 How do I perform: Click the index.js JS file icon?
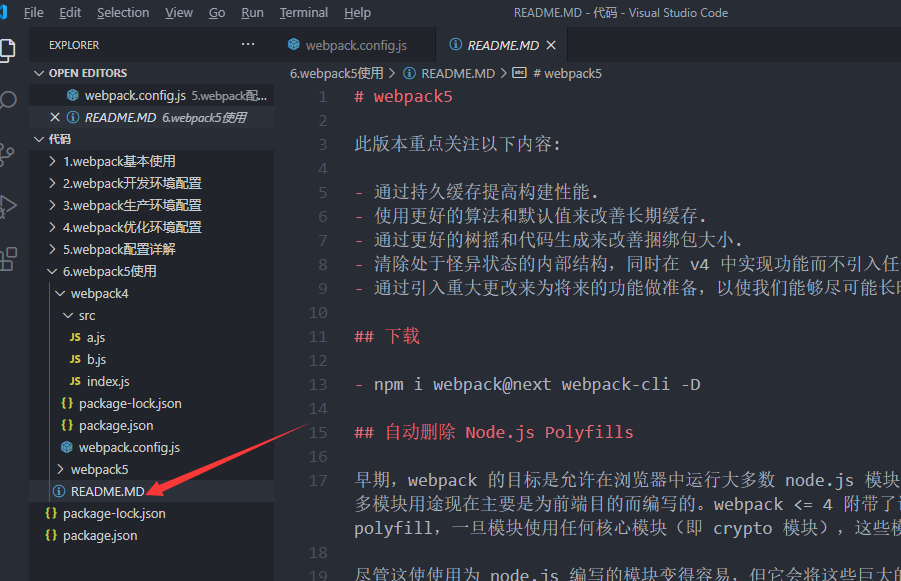(x=75, y=381)
